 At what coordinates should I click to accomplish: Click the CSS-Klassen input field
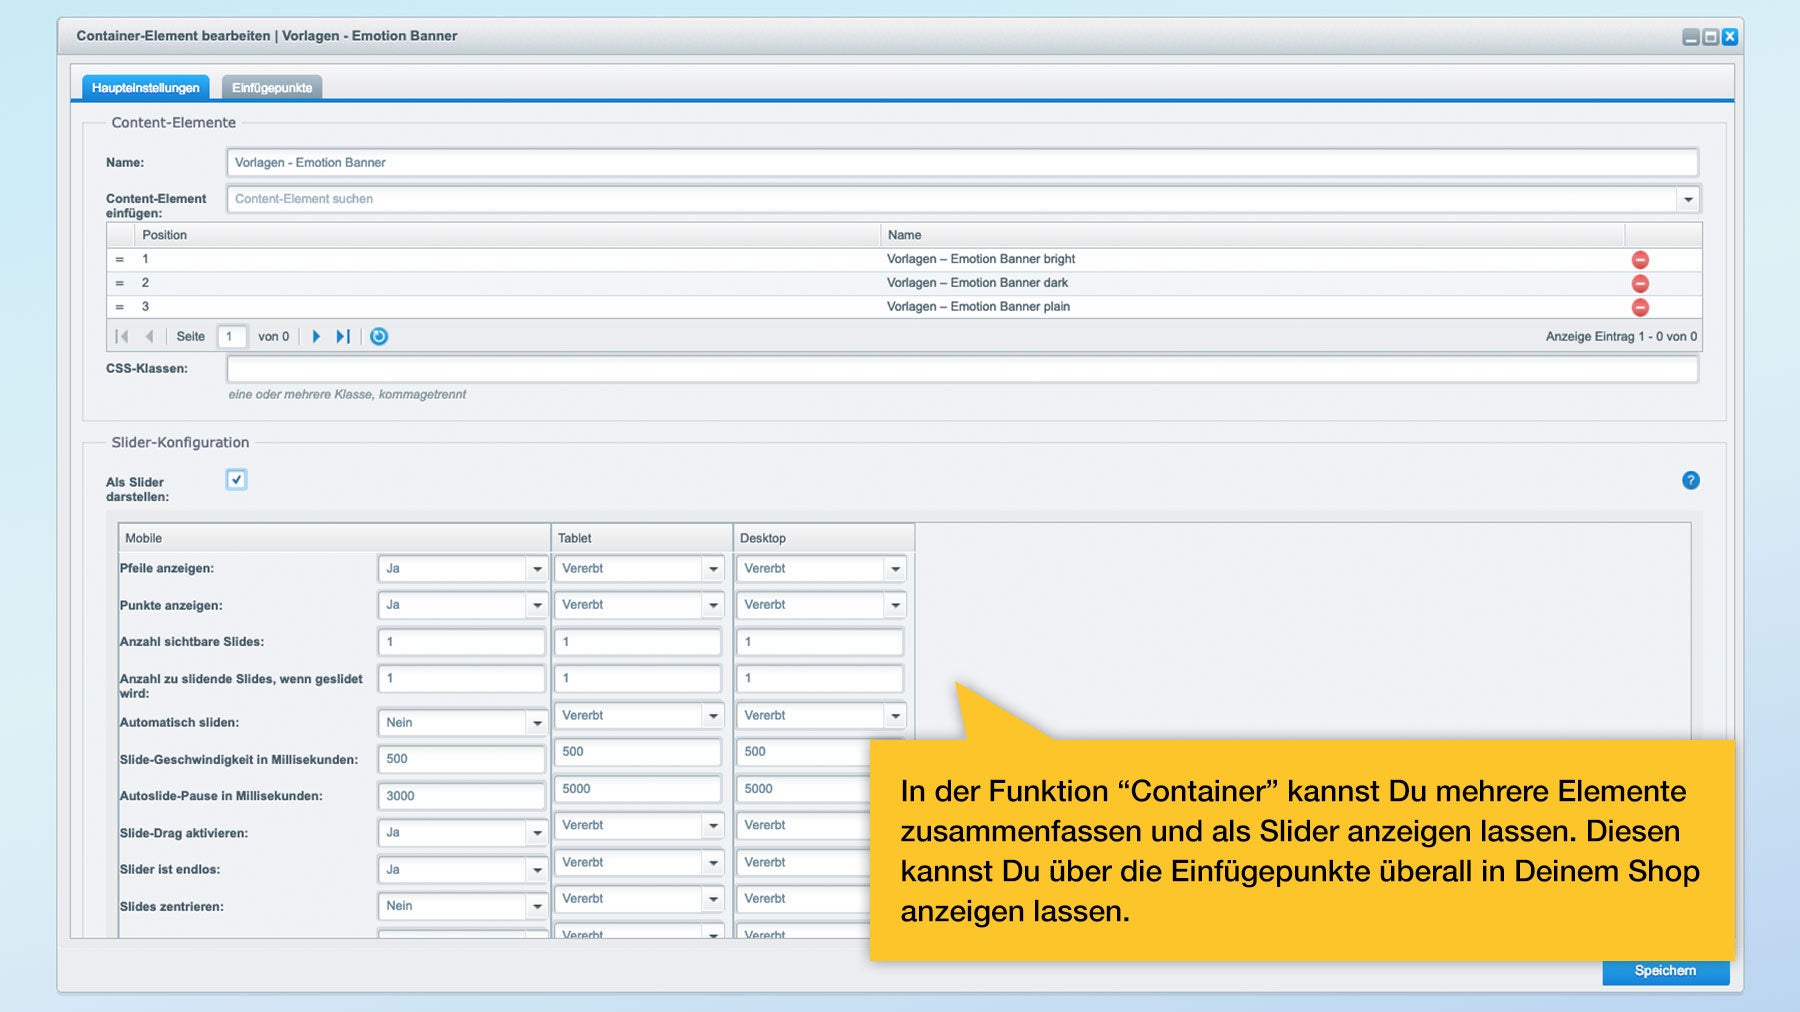[962, 369]
